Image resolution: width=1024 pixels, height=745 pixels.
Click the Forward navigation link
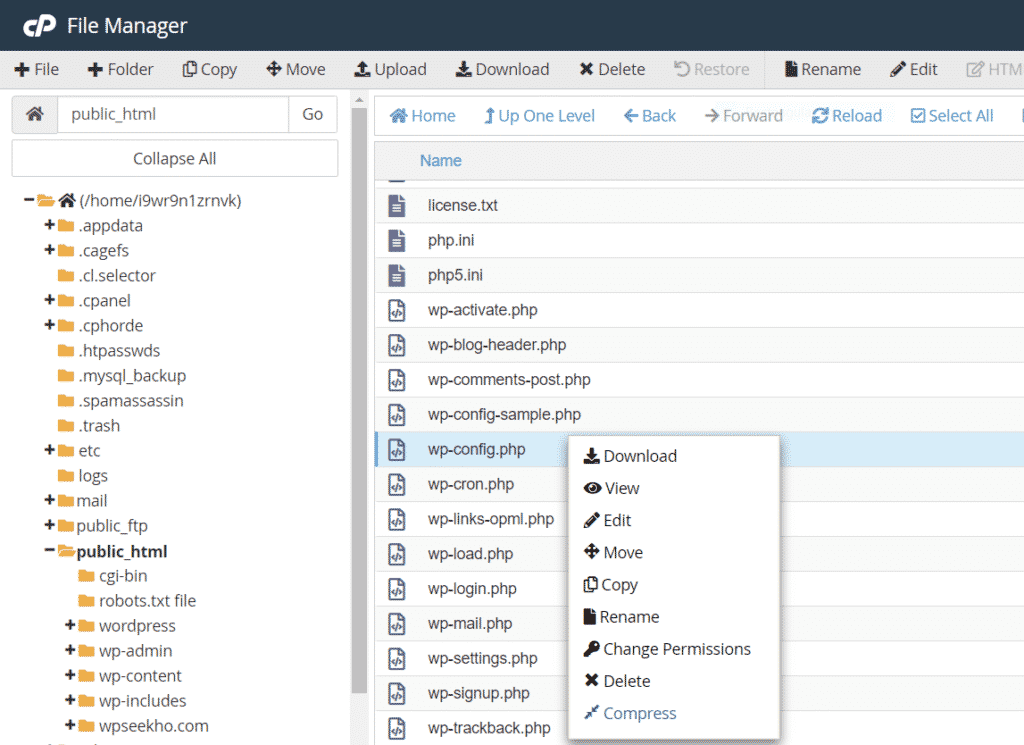(743, 116)
